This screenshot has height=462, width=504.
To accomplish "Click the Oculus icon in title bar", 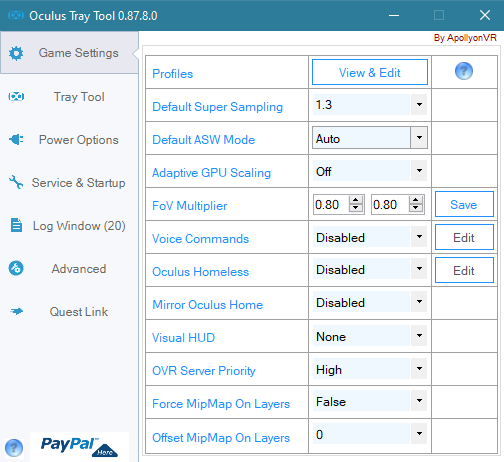I will tap(16, 15).
